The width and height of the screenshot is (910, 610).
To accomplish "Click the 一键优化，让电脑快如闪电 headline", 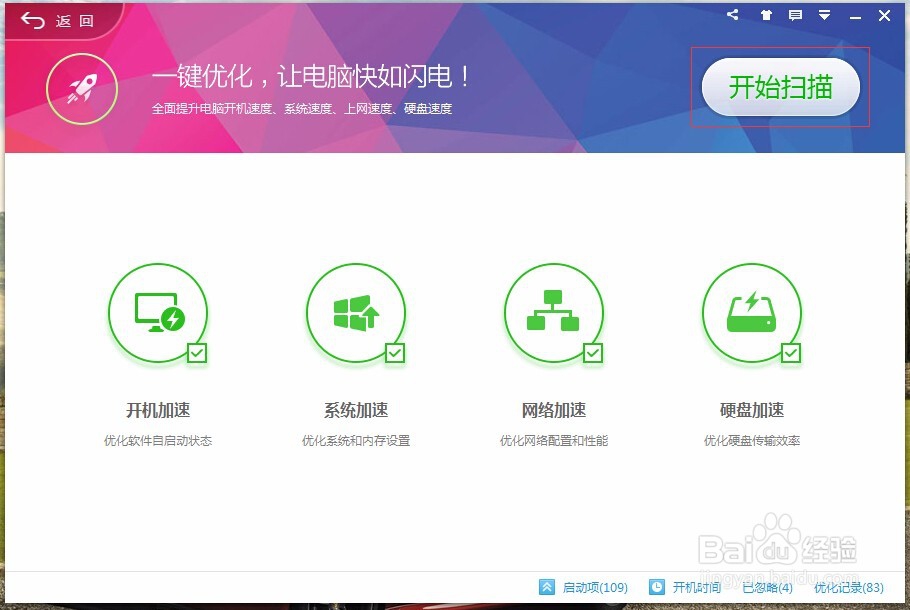I will (x=311, y=77).
